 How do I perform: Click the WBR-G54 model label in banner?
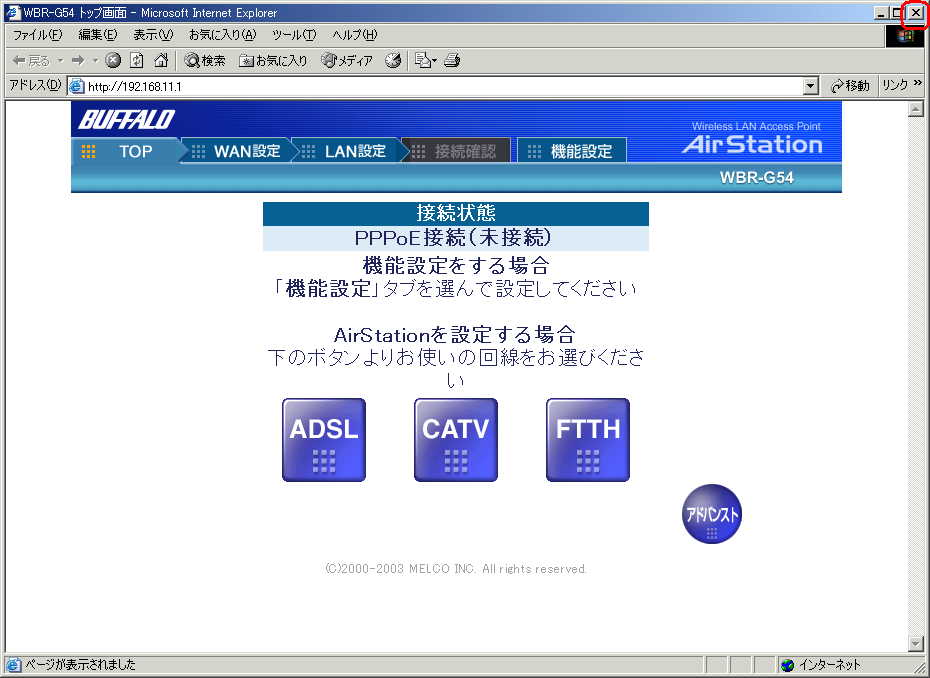tap(756, 177)
